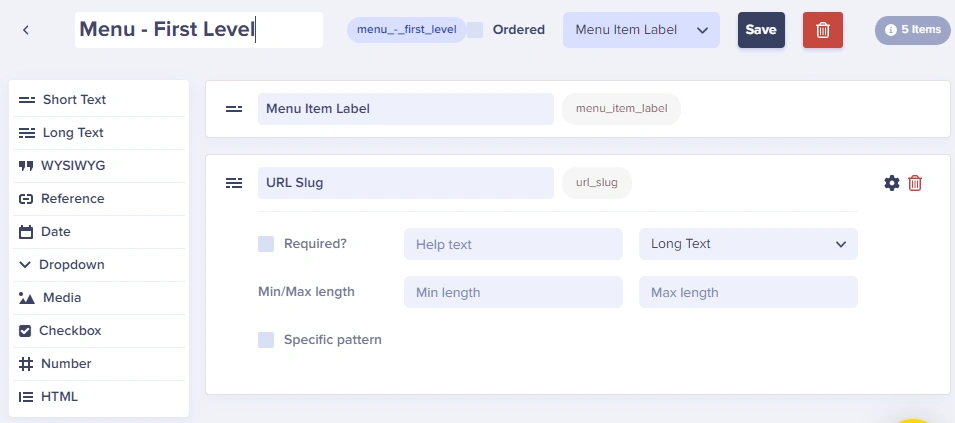
Task: Add a Reference field type
Action: click(x=99, y=198)
